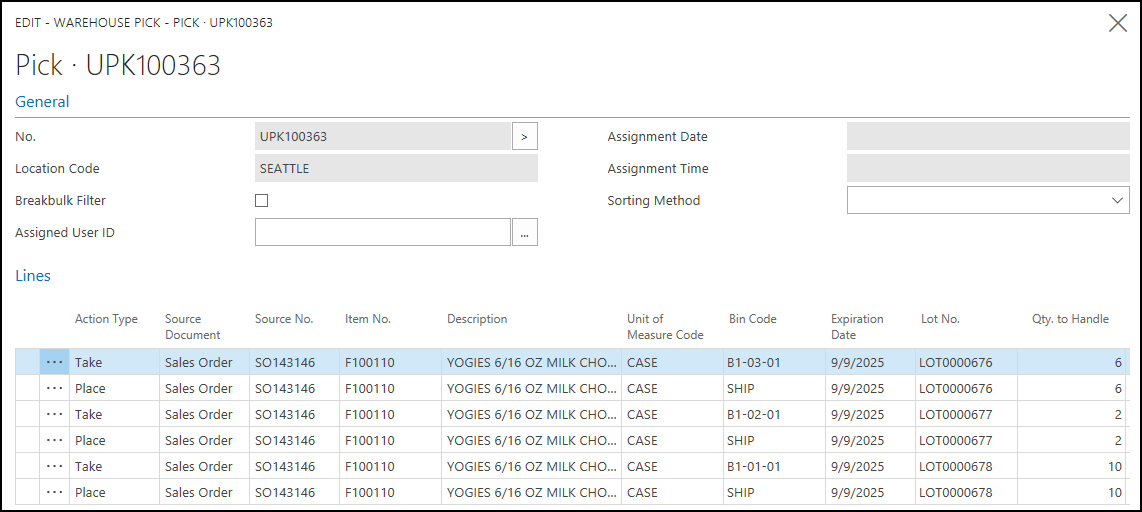Collapse the General section header
Image resolution: width=1142 pixels, height=512 pixels.
tap(42, 102)
